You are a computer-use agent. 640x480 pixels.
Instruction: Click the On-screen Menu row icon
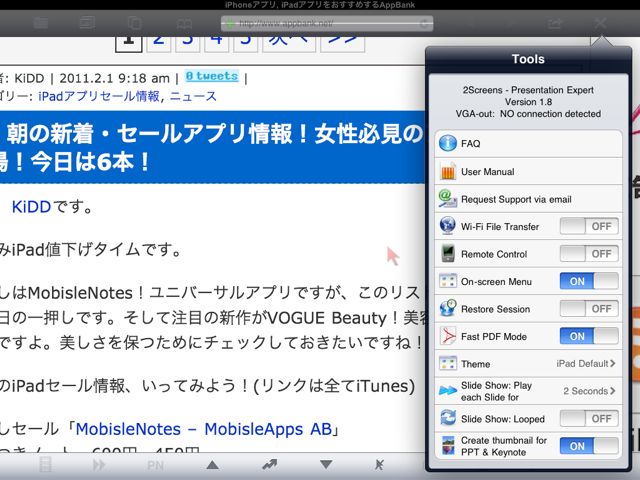(x=448, y=281)
